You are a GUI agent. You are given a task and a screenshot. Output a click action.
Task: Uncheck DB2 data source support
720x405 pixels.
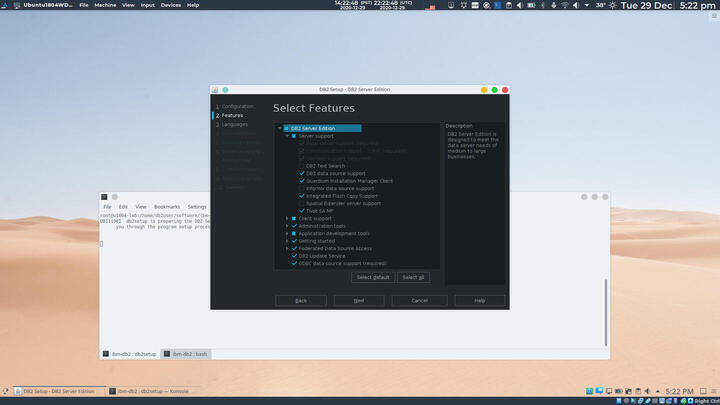[x=302, y=174]
